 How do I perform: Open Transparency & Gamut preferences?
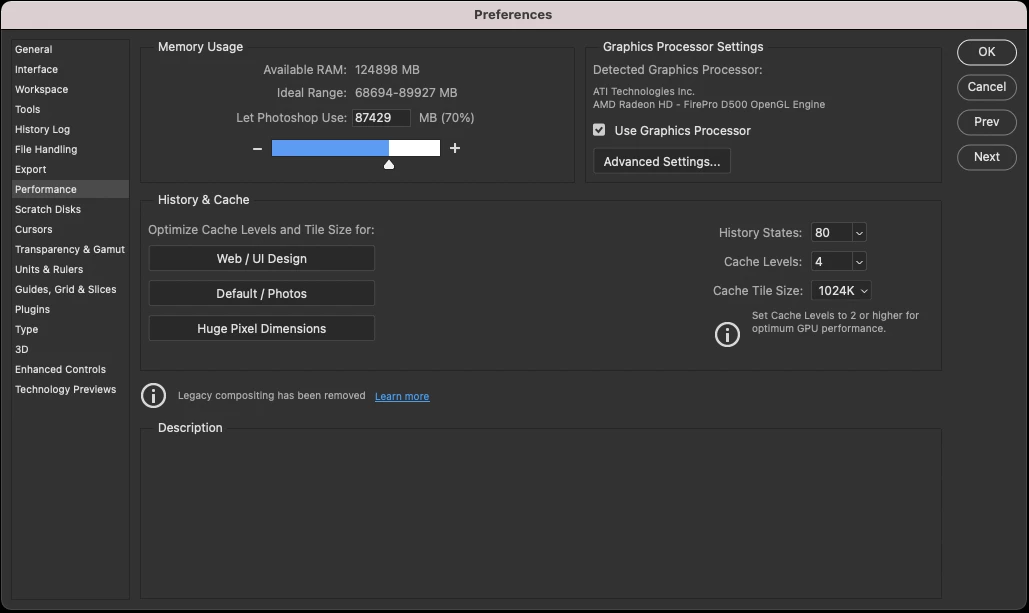[x=70, y=249]
